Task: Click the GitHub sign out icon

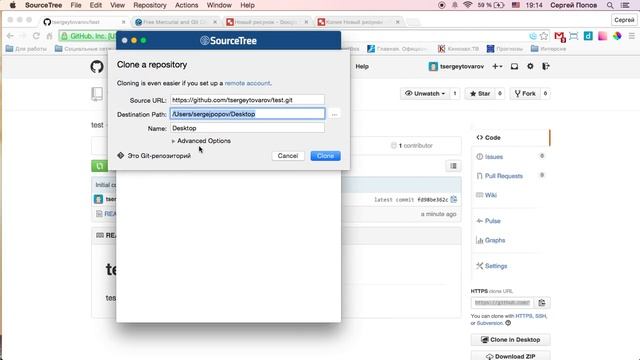Action: point(545,66)
